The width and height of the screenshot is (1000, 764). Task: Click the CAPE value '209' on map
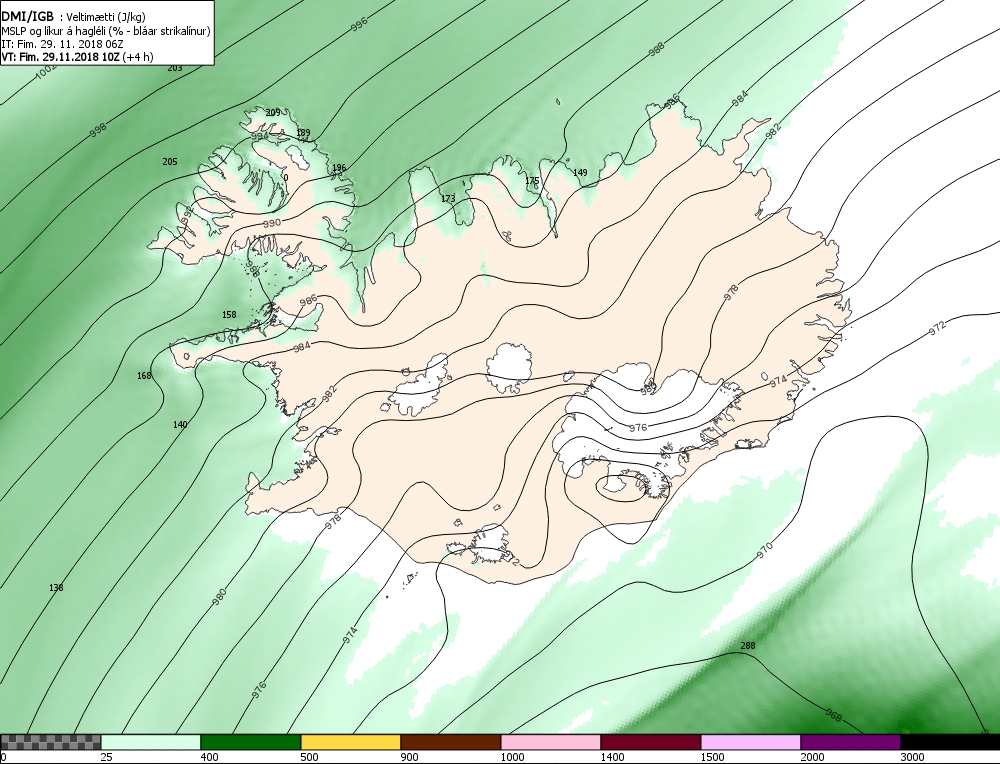pyautogui.click(x=273, y=113)
